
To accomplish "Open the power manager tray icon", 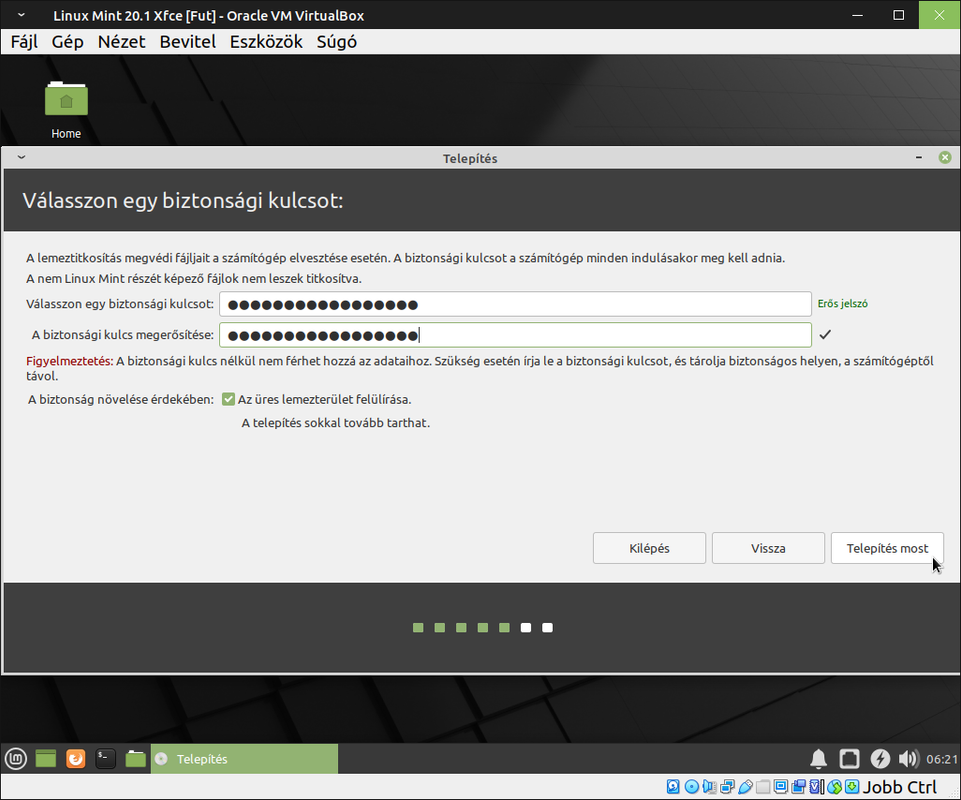I will tap(880, 759).
